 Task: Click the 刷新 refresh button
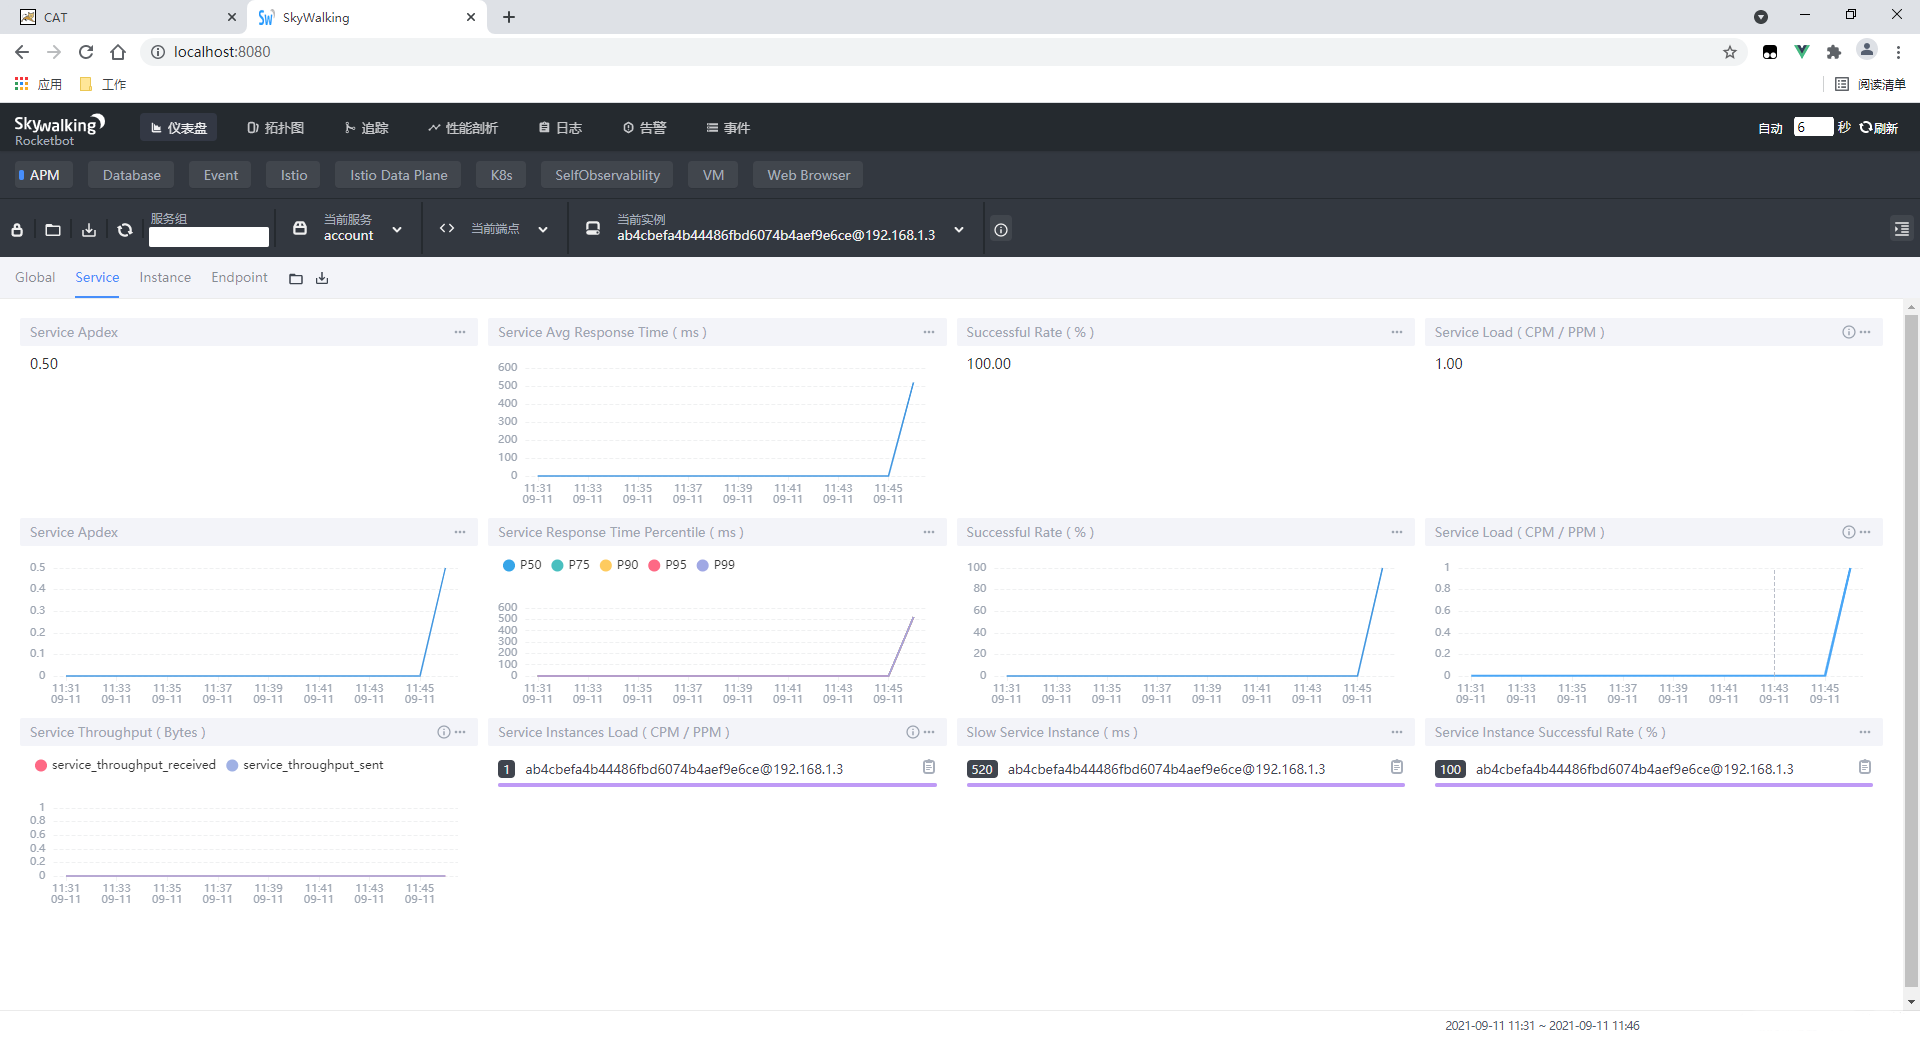click(x=1879, y=128)
